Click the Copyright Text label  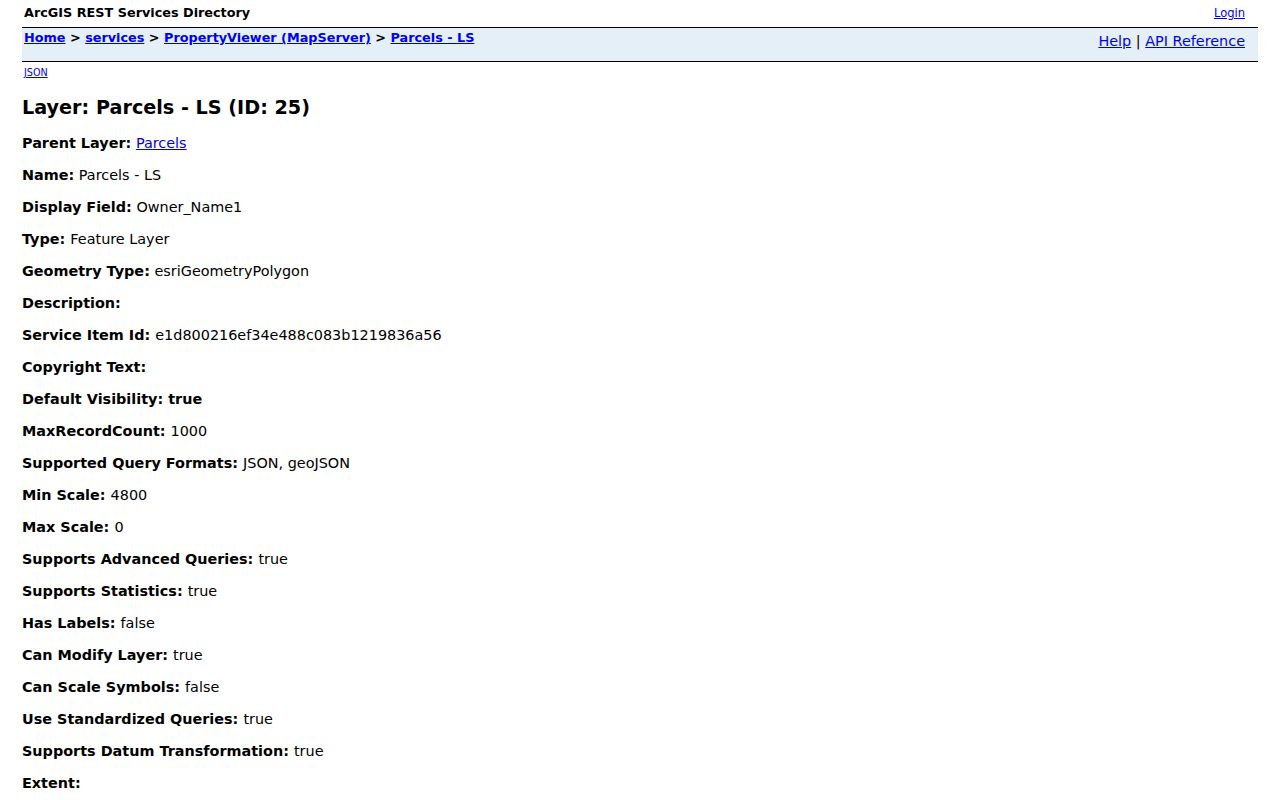point(84,367)
